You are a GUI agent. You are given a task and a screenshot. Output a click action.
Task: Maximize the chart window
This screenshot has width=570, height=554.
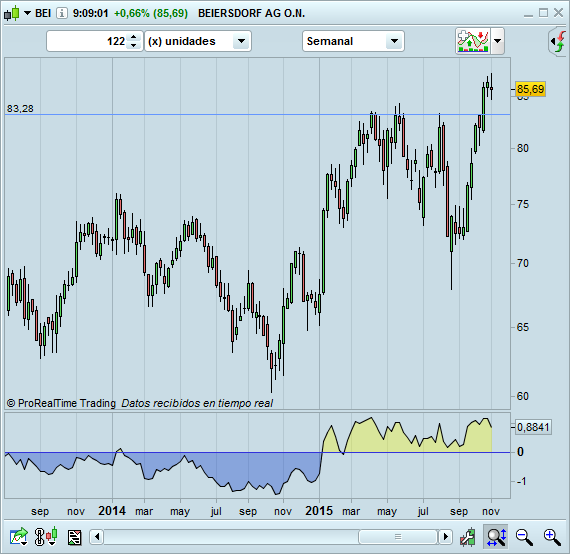click(543, 13)
